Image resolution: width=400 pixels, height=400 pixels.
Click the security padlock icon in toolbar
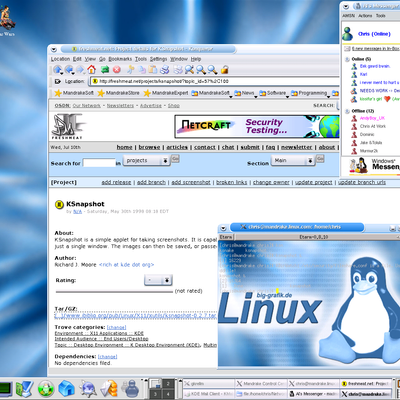(225, 70)
